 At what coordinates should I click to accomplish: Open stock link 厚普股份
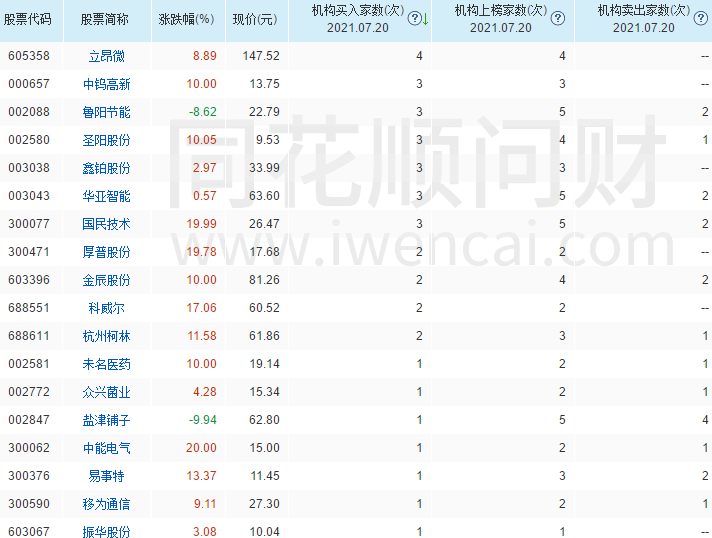107,252
